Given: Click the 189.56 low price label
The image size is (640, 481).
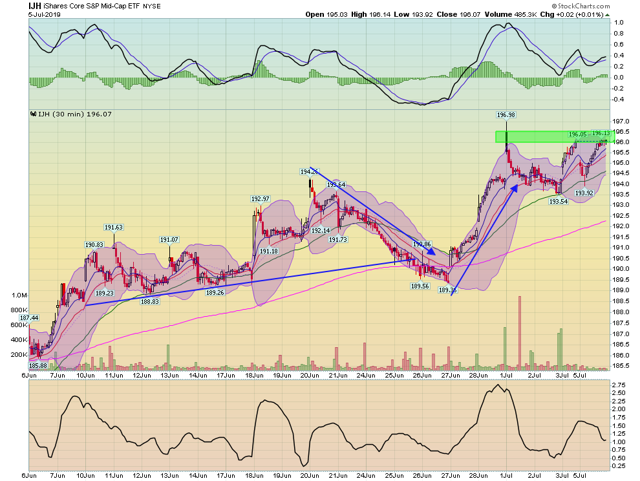Looking at the screenshot, I should [x=420, y=286].
